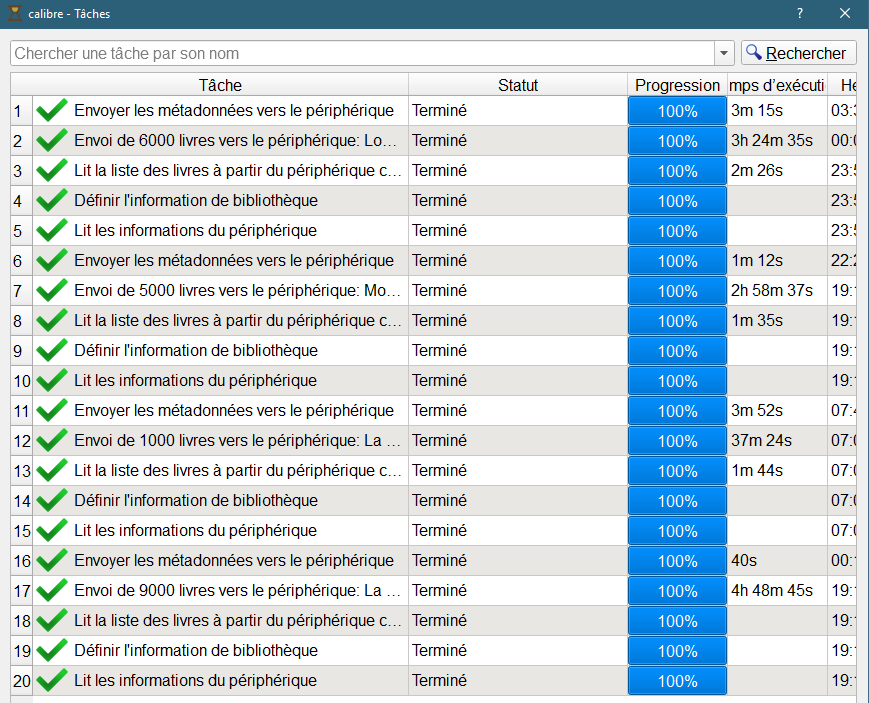Click the 'Terminé' status in row 13
869x703 pixels.
(439, 470)
